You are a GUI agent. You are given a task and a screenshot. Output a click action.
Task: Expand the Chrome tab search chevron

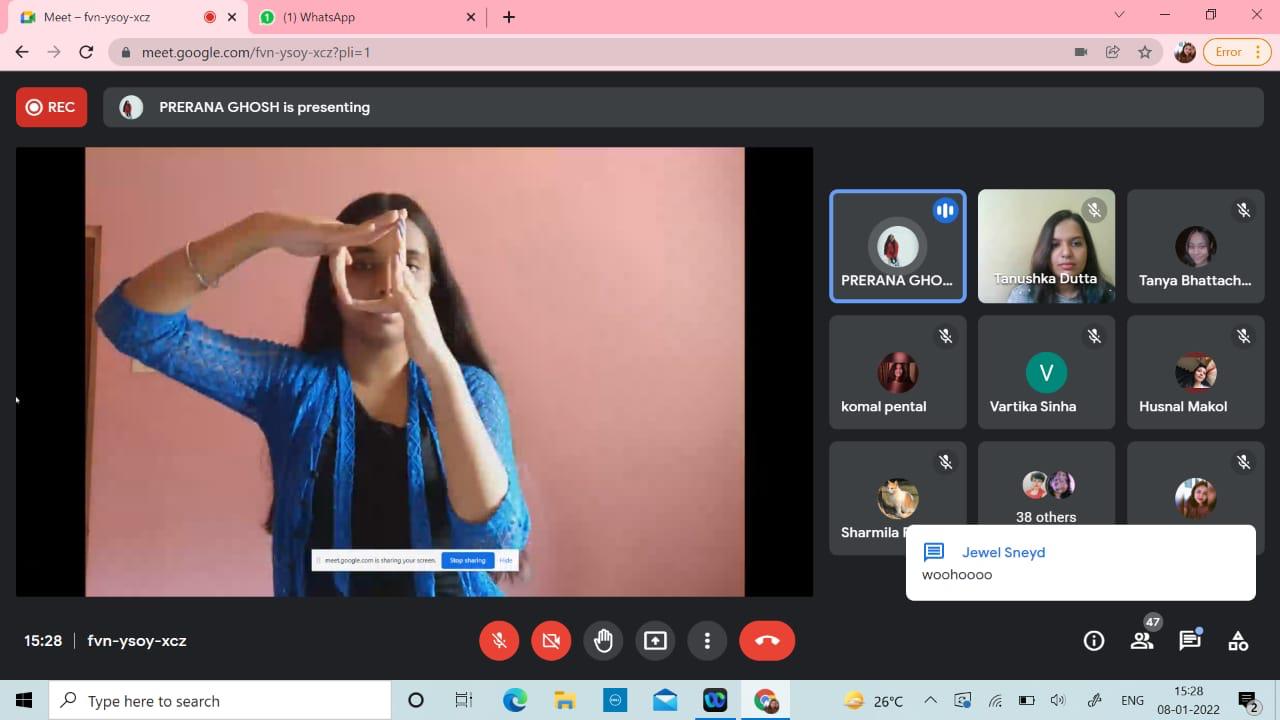[x=1119, y=15]
